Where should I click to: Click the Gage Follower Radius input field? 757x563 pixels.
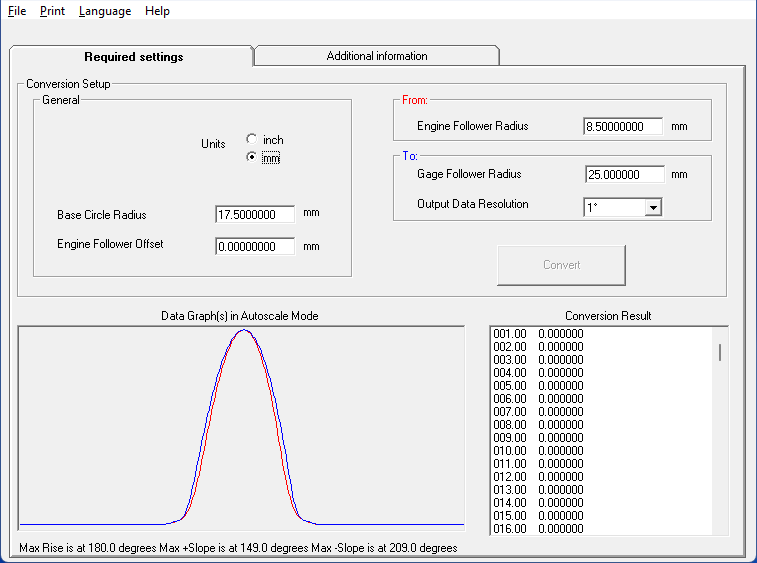[624, 174]
